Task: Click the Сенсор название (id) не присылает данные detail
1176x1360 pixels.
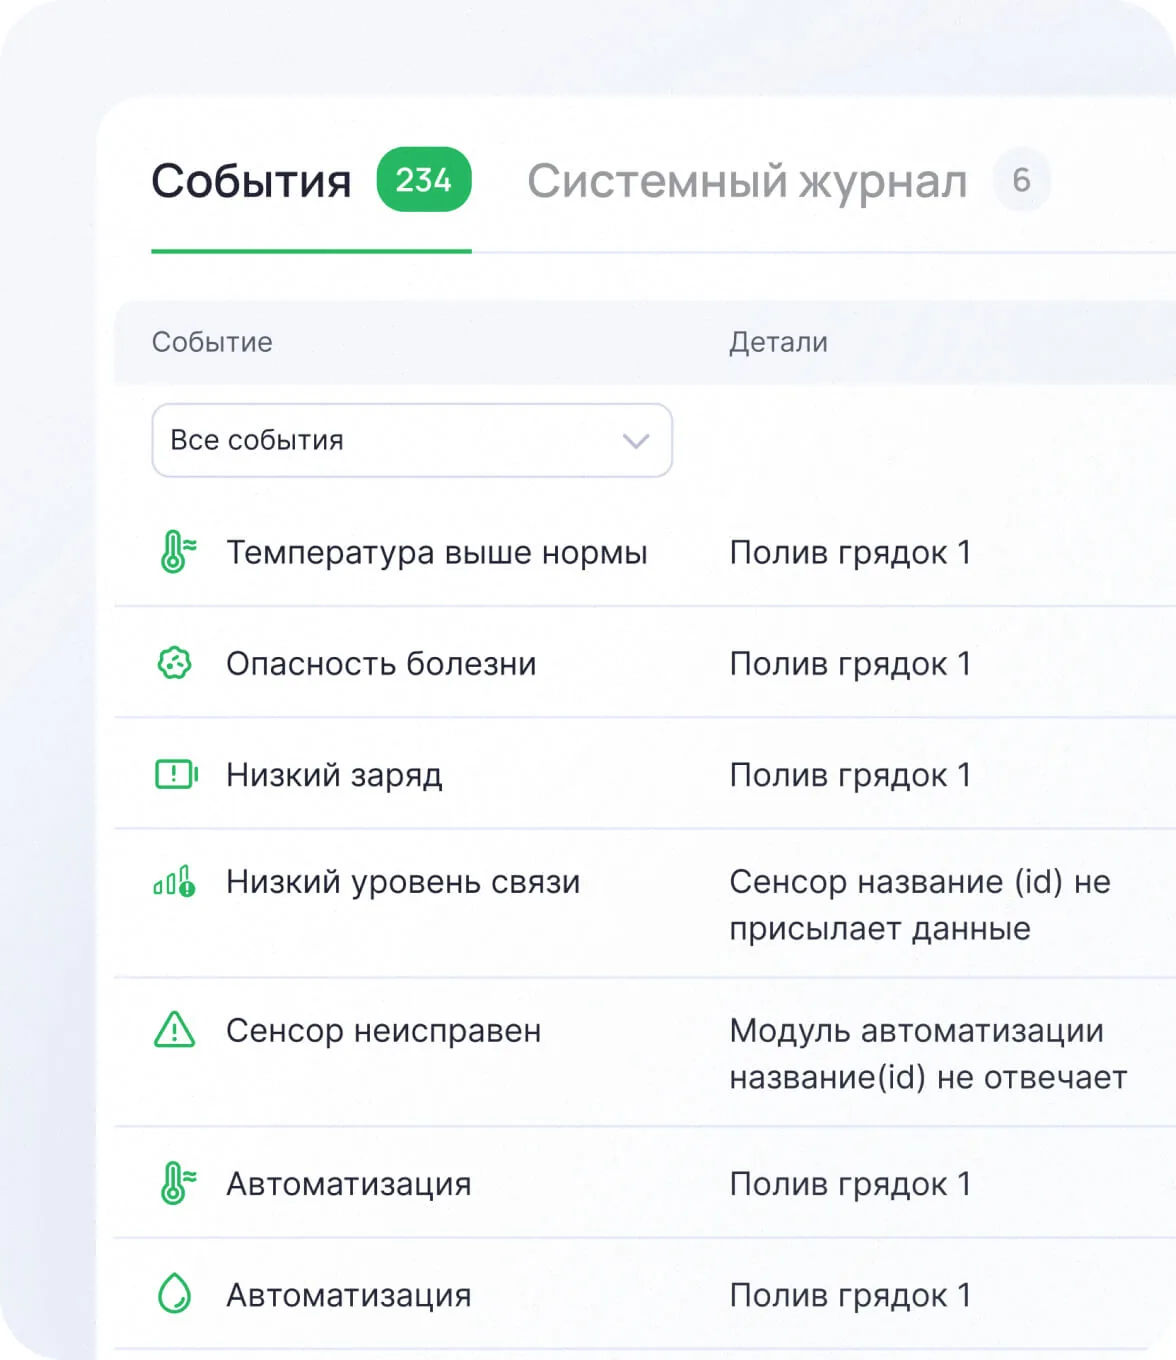Action: point(920,905)
